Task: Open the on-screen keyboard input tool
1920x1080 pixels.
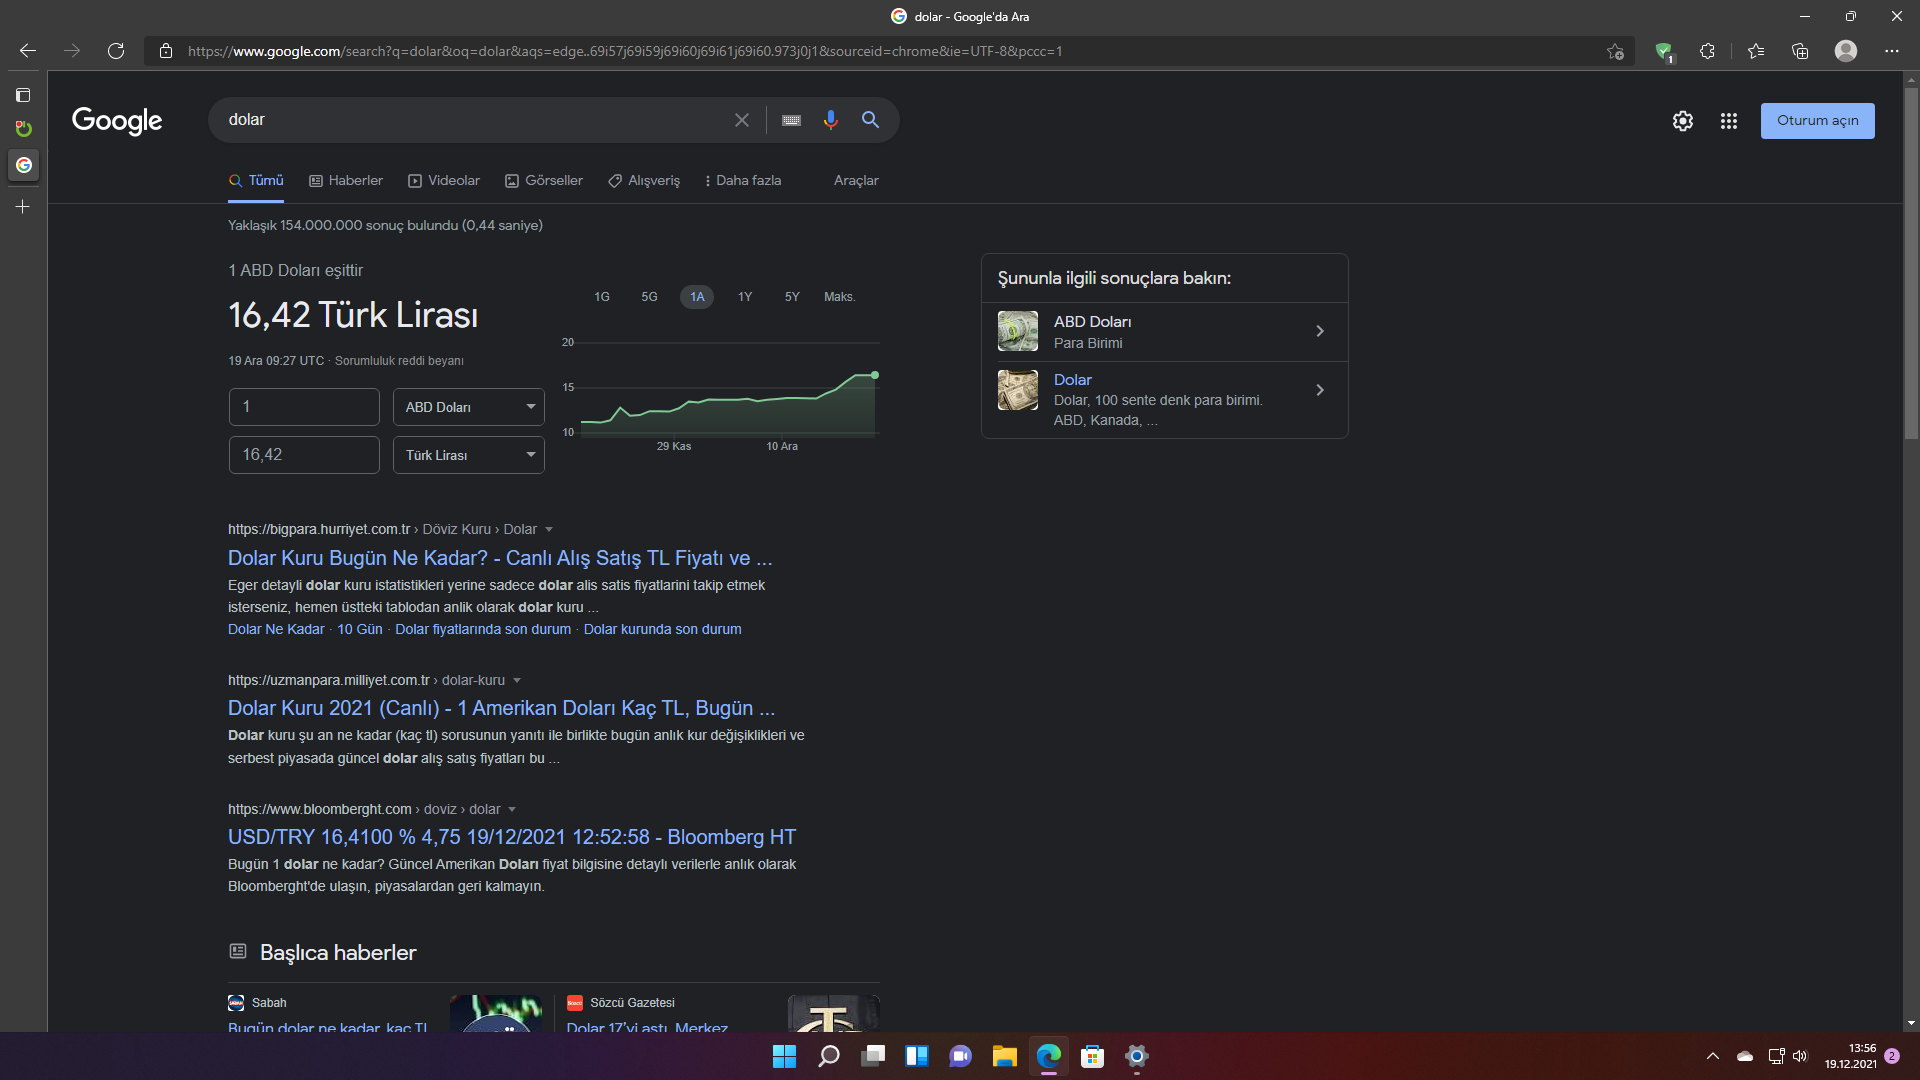Action: click(791, 120)
